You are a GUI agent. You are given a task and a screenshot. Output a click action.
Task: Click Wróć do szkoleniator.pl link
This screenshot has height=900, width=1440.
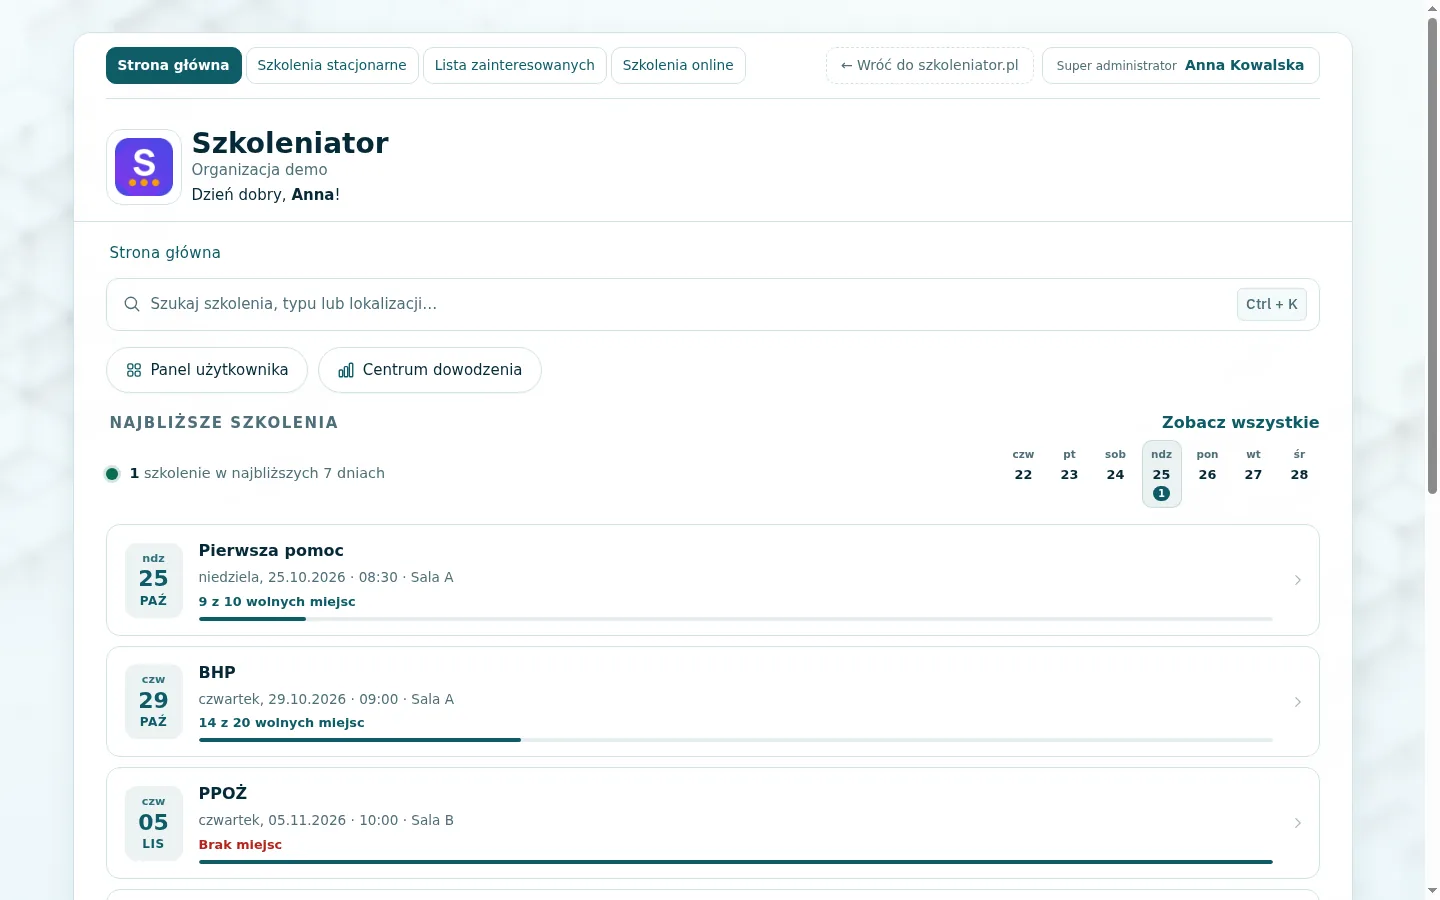coord(930,65)
